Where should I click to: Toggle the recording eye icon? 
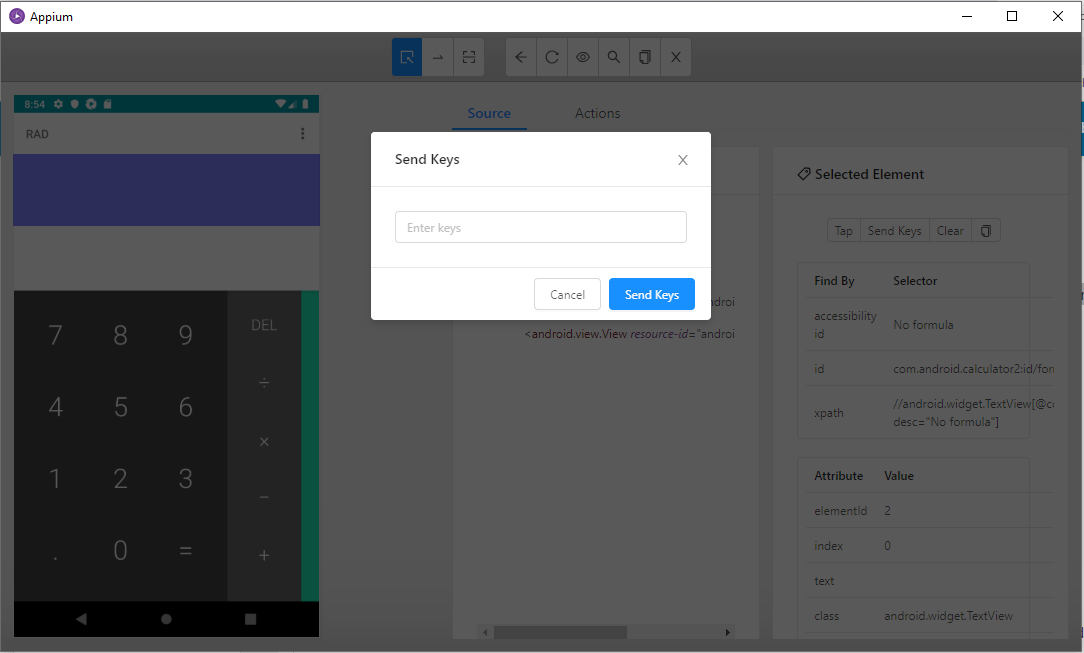pyautogui.click(x=583, y=58)
